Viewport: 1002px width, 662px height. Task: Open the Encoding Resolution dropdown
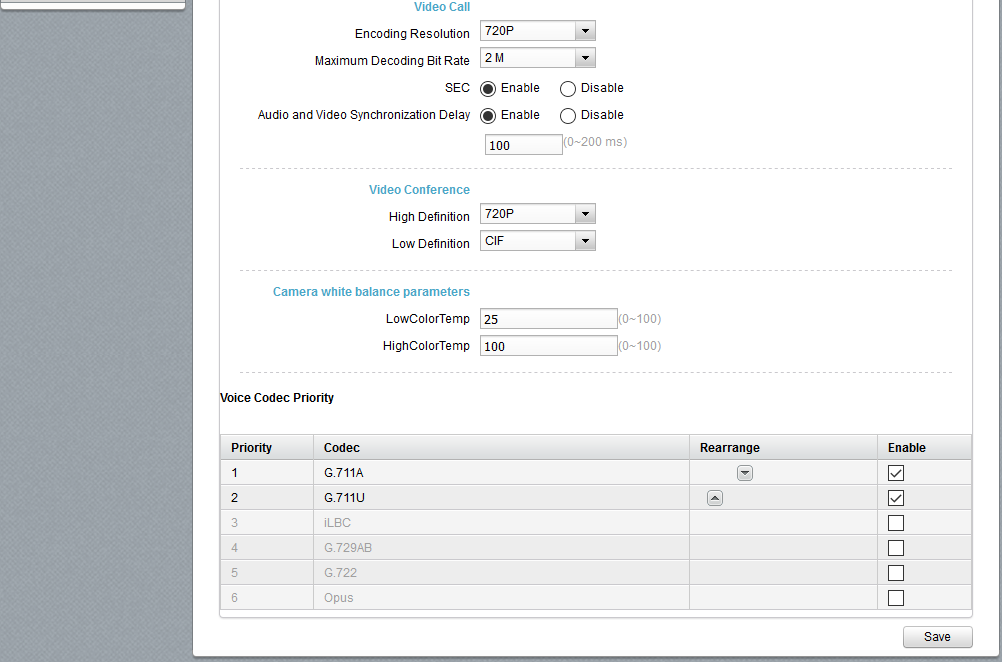[x=537, y=32]
